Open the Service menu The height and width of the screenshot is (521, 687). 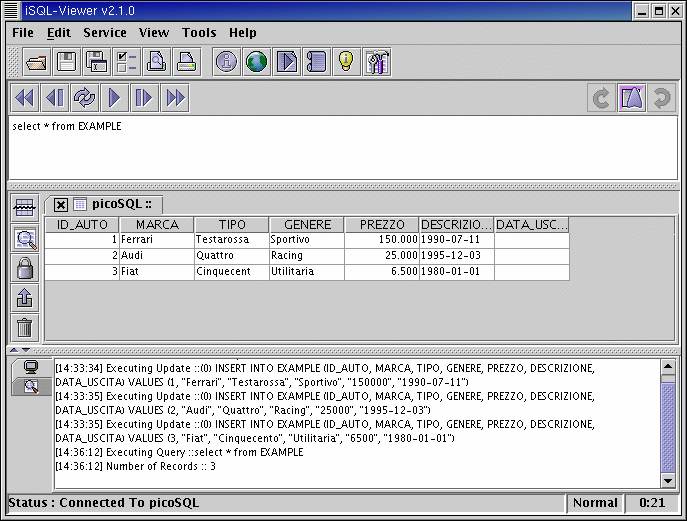pyautogui.click(x=105, y=33)
